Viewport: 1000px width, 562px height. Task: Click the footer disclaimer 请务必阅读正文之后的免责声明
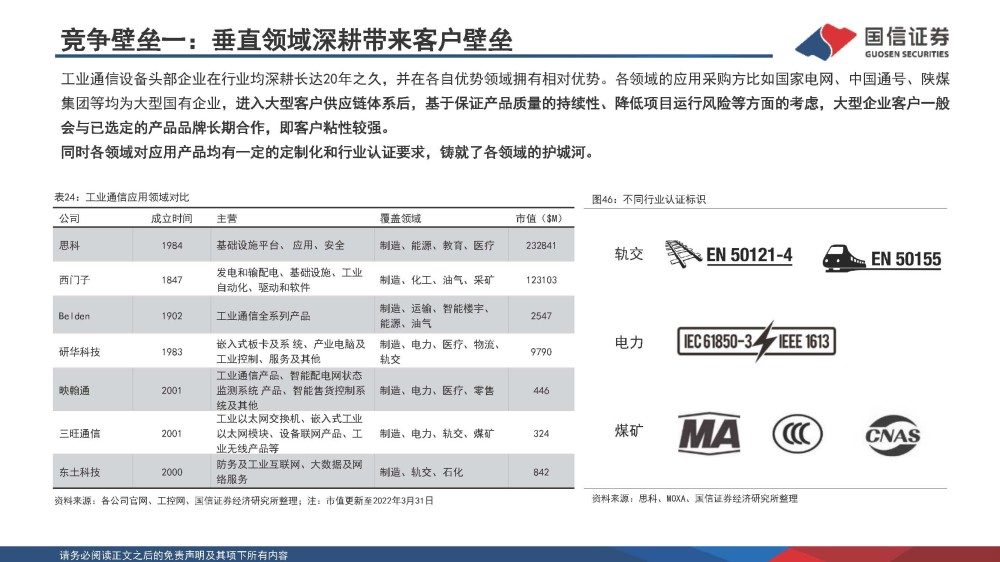173,555
